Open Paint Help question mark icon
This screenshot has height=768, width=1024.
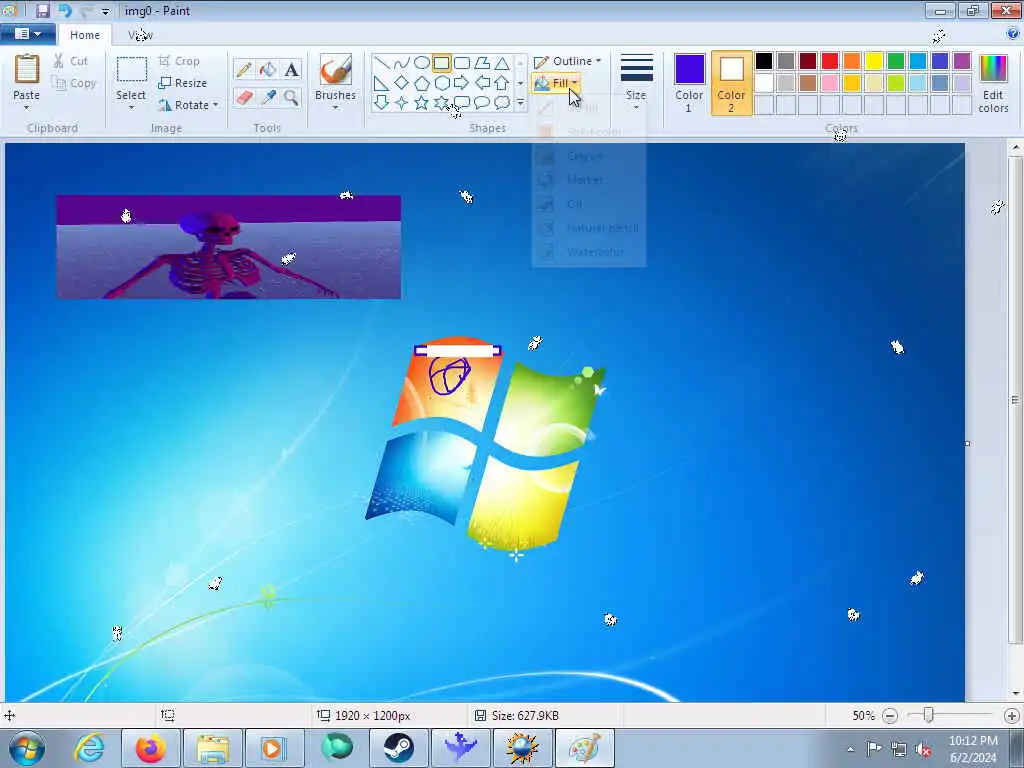[1012, 34]
